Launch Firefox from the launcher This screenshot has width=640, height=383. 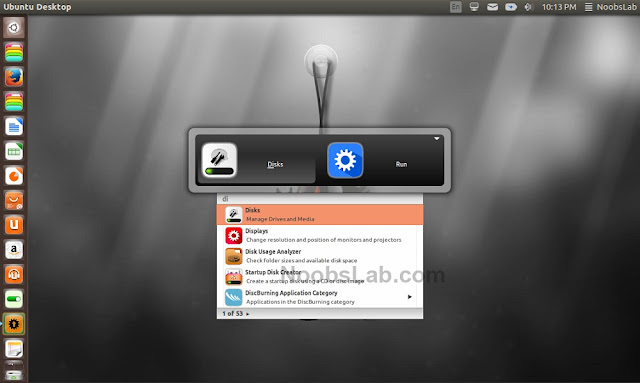click(14, 77)
